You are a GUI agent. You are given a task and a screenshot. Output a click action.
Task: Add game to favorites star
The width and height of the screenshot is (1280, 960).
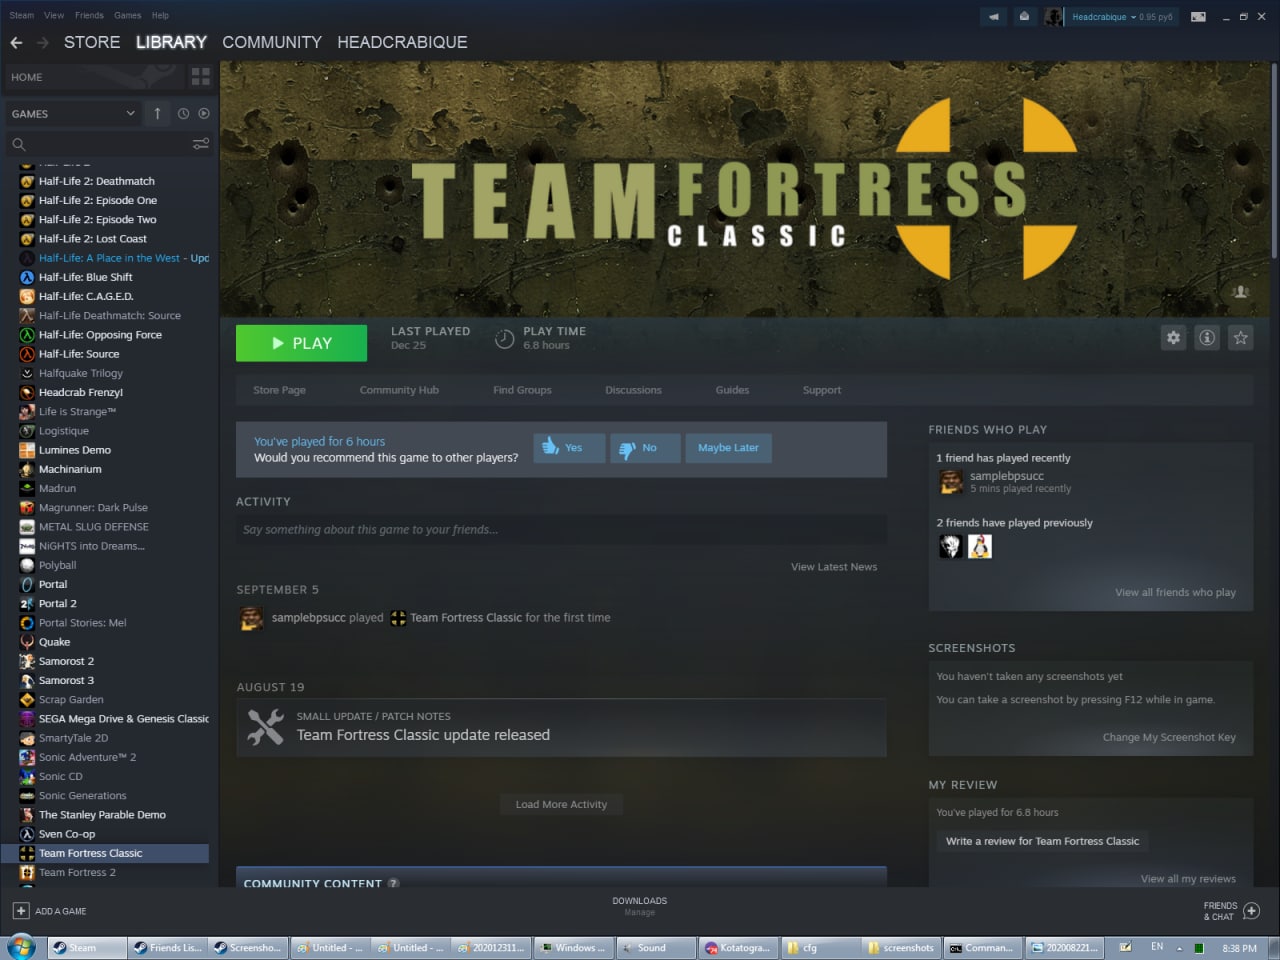click(1241, 338)
